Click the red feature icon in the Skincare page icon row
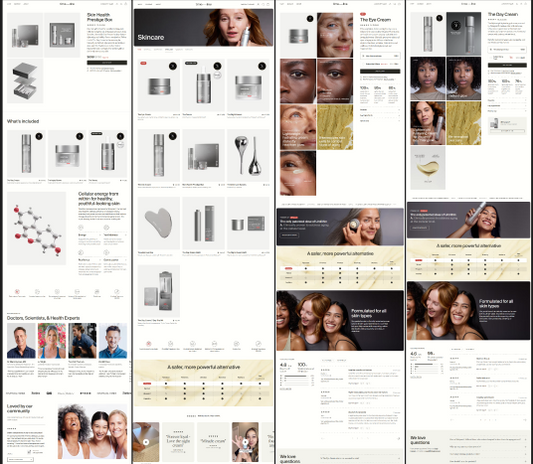The image size is (533, 464). pyautogui.click(x=149, y=344)
